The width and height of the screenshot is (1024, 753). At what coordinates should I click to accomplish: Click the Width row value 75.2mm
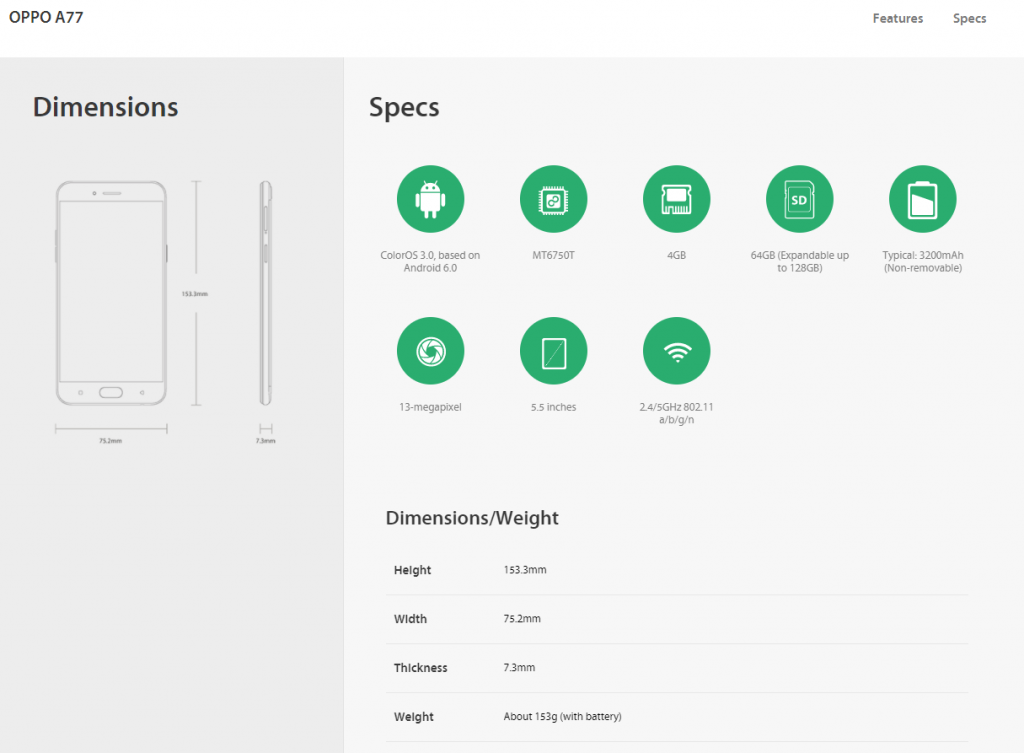point(522,618)
